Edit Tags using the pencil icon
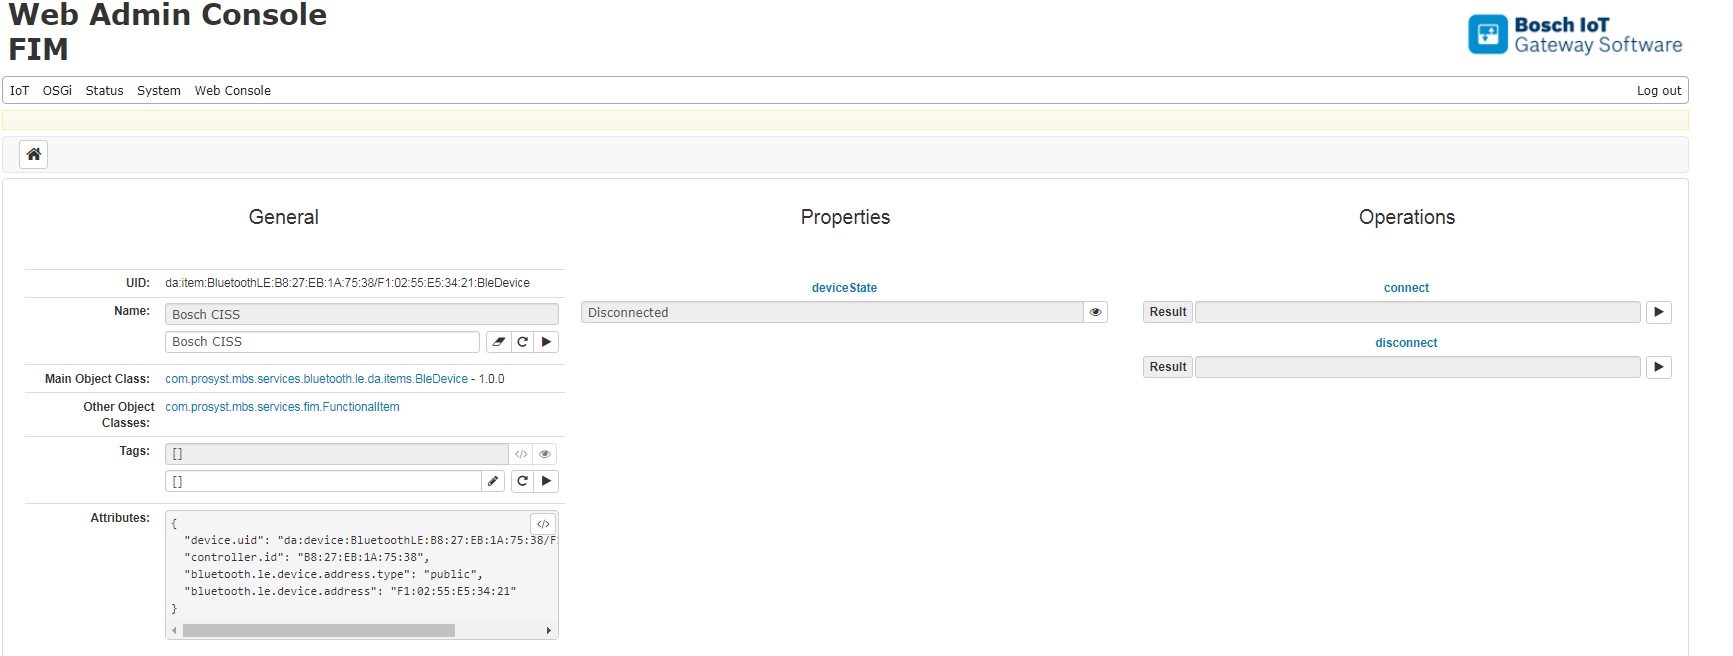1733x656 pixels. click(x=493, y=481)
